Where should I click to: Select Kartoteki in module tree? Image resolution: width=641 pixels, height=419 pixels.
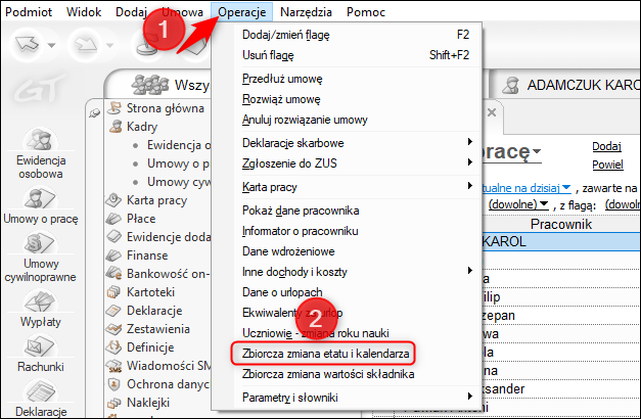coord(140,292)
